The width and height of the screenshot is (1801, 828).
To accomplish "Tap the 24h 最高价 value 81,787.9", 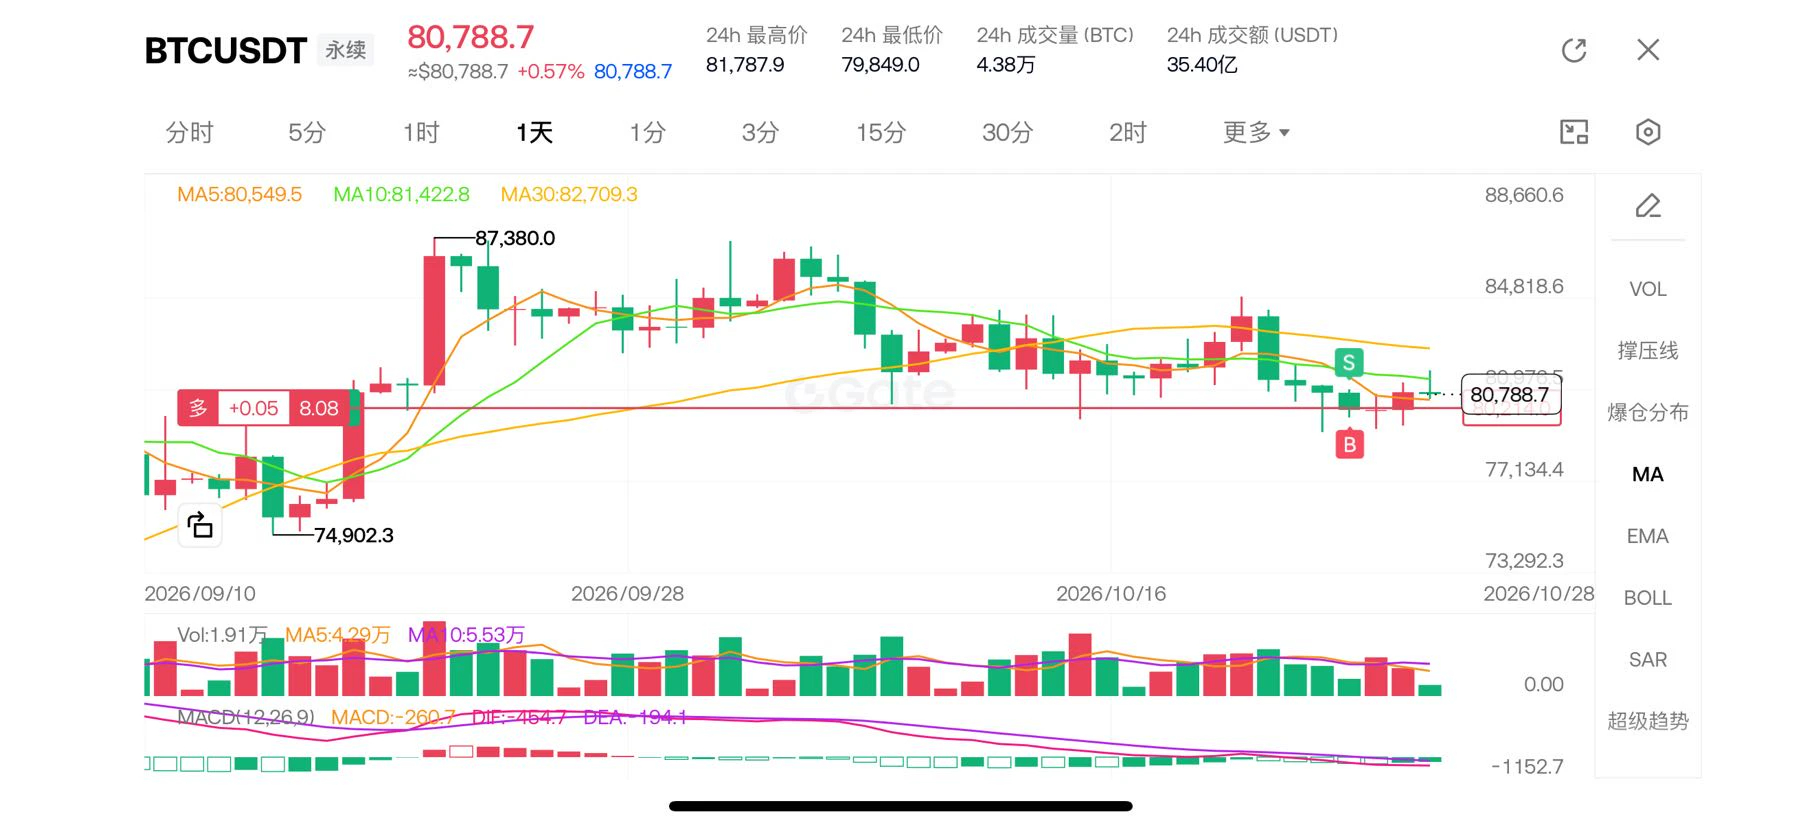I will [745, 65].
